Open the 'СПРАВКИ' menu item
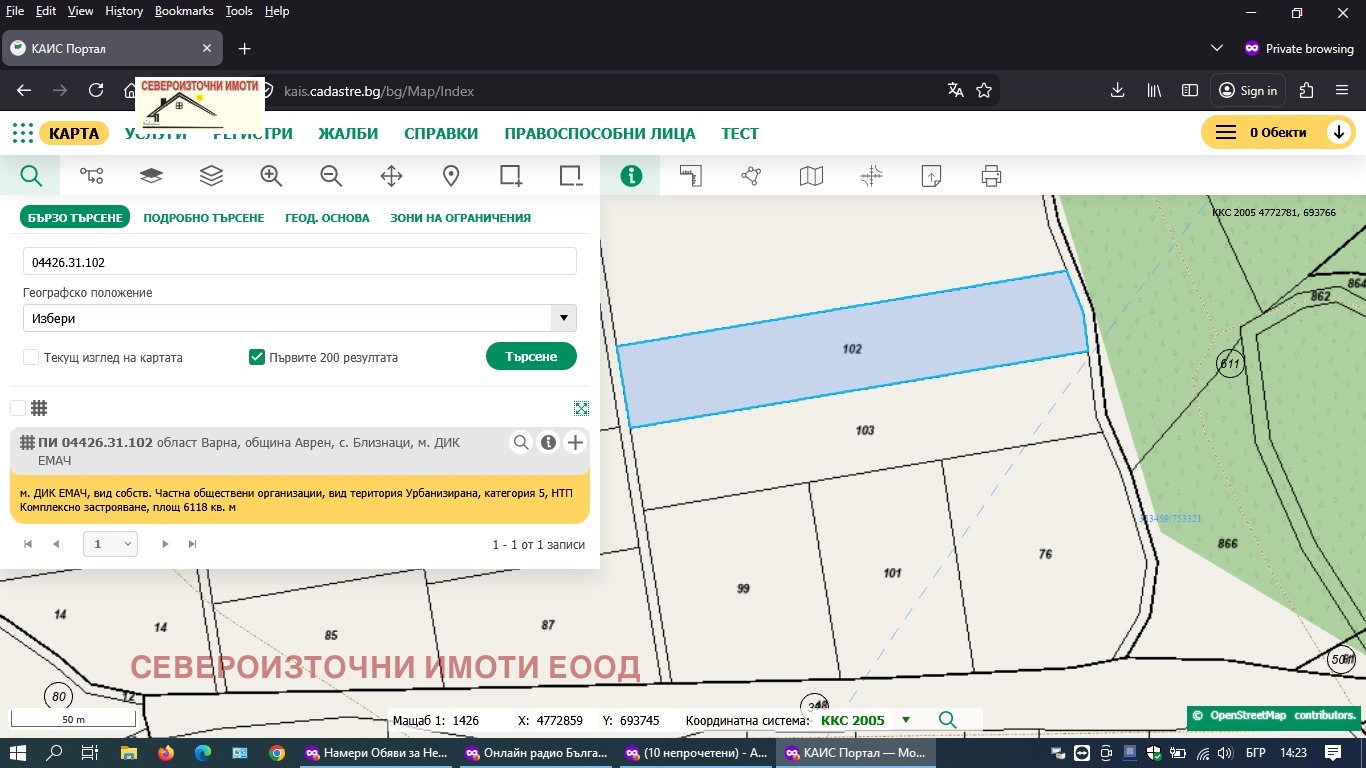This screenshot has width=1366, height=768. 440,132
